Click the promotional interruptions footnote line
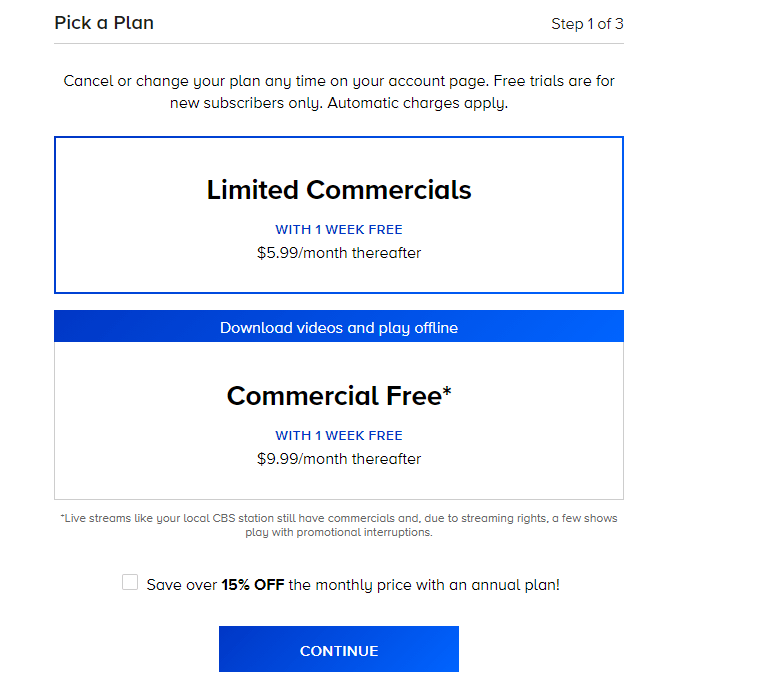Image resolution: width=770 pixels, height=688 pixels. pyautogui.click(x=339, y=532)
